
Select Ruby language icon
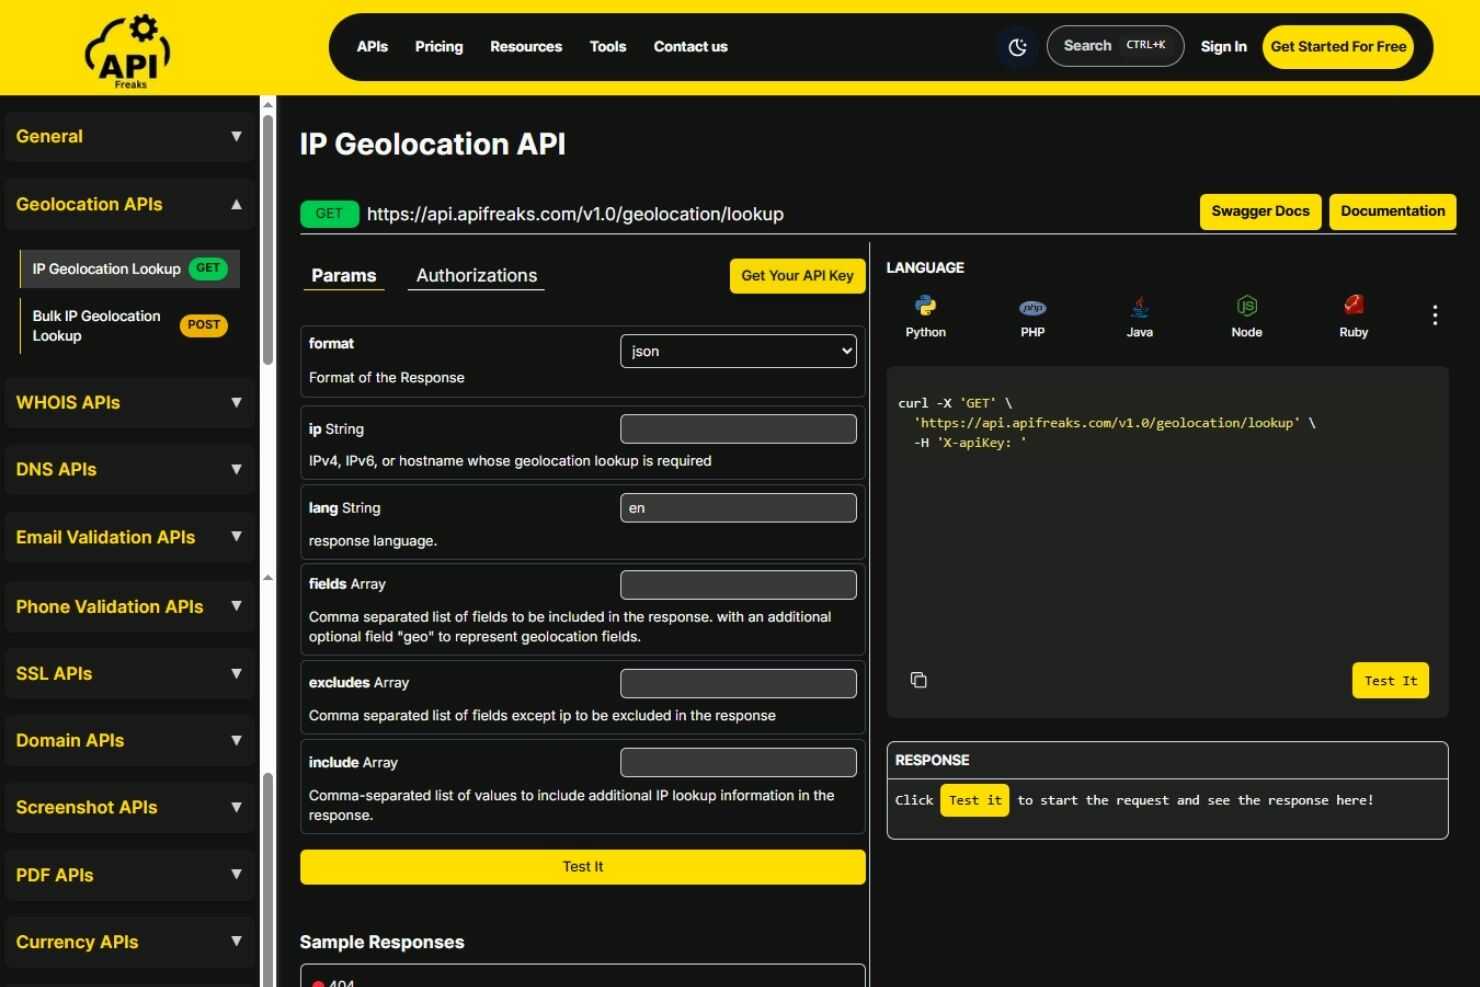[1353, 304]
